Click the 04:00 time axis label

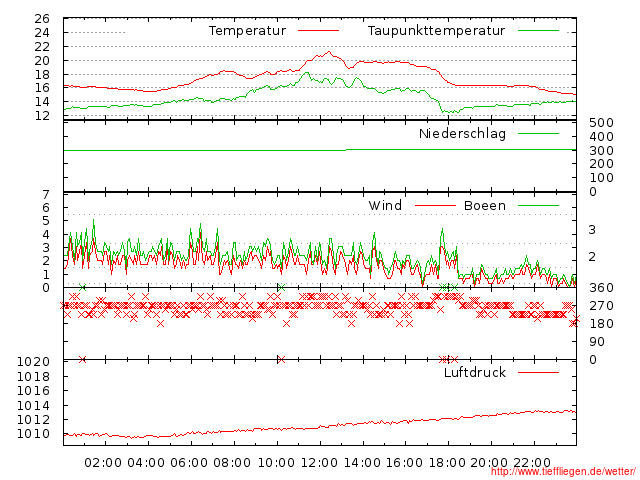(x=146, y=463)
